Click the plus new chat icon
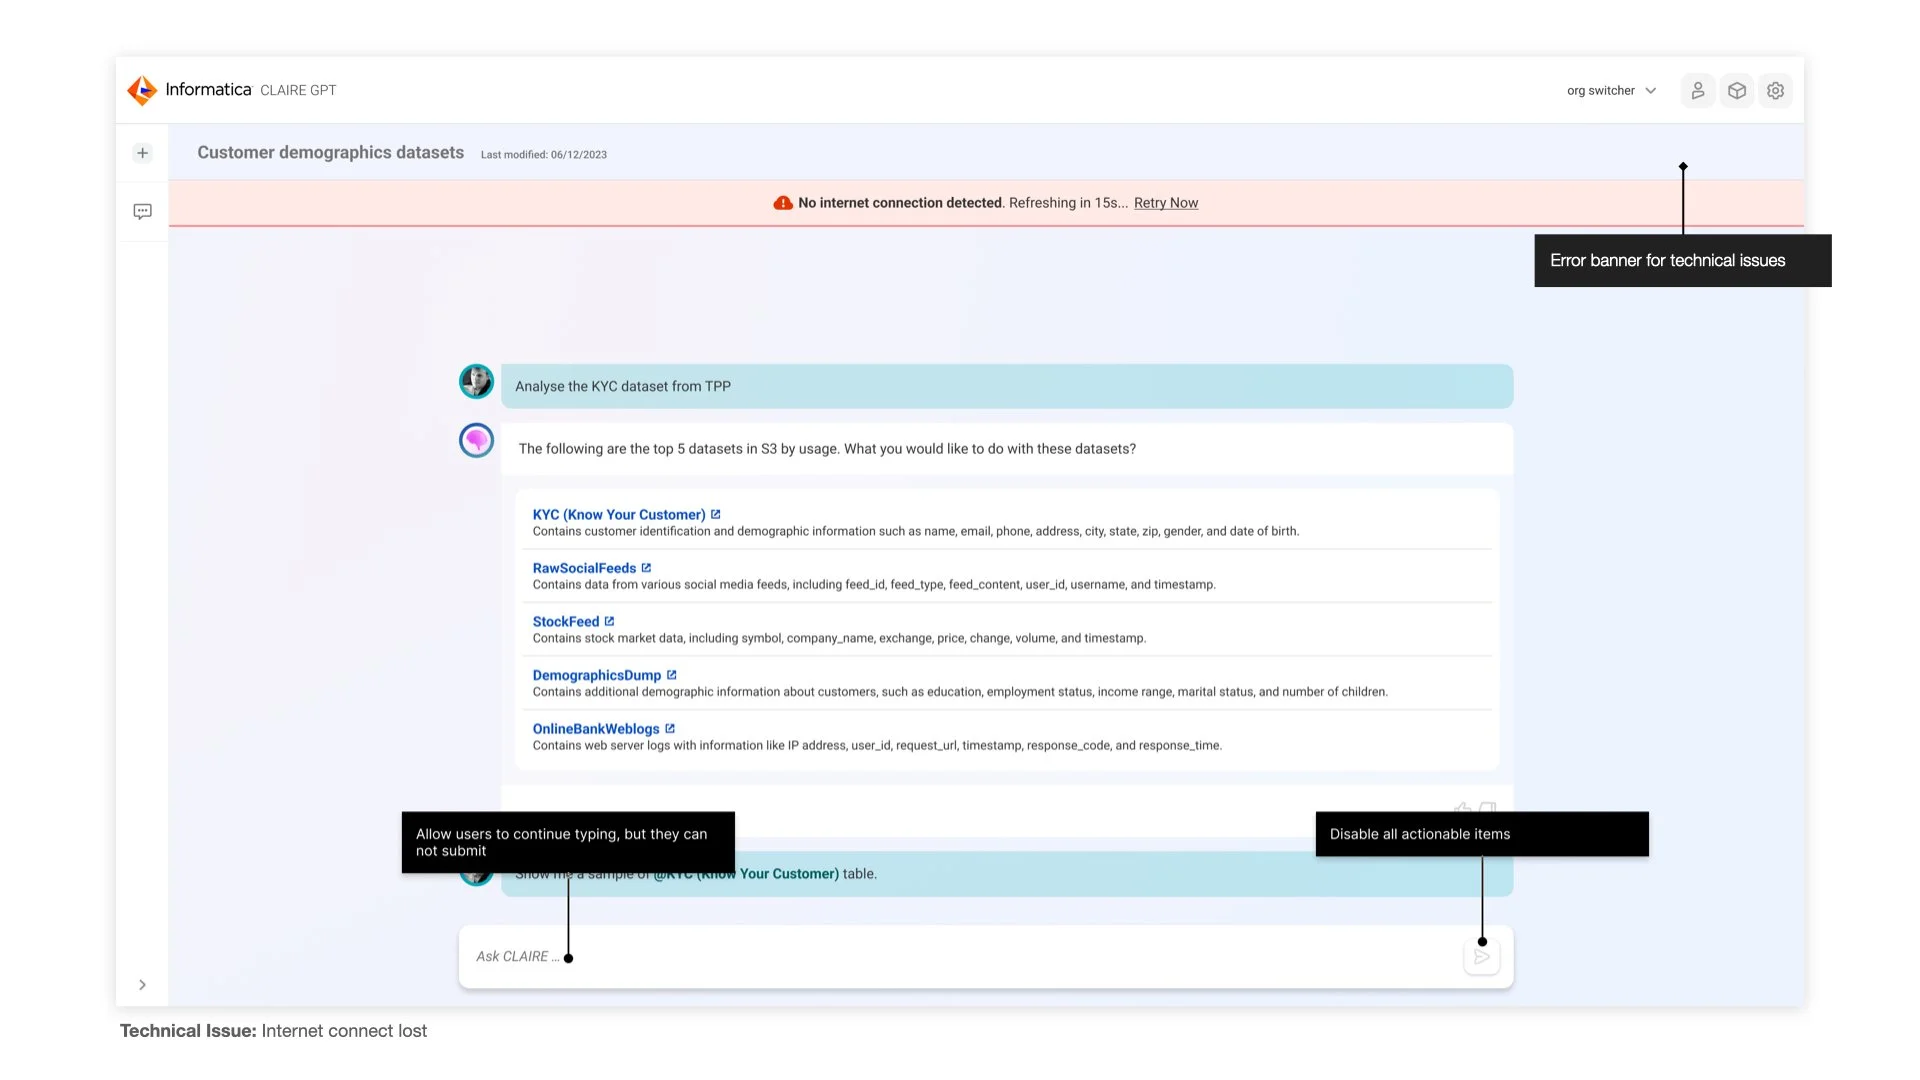1920x1080 pixels. [x=142, y=153]
